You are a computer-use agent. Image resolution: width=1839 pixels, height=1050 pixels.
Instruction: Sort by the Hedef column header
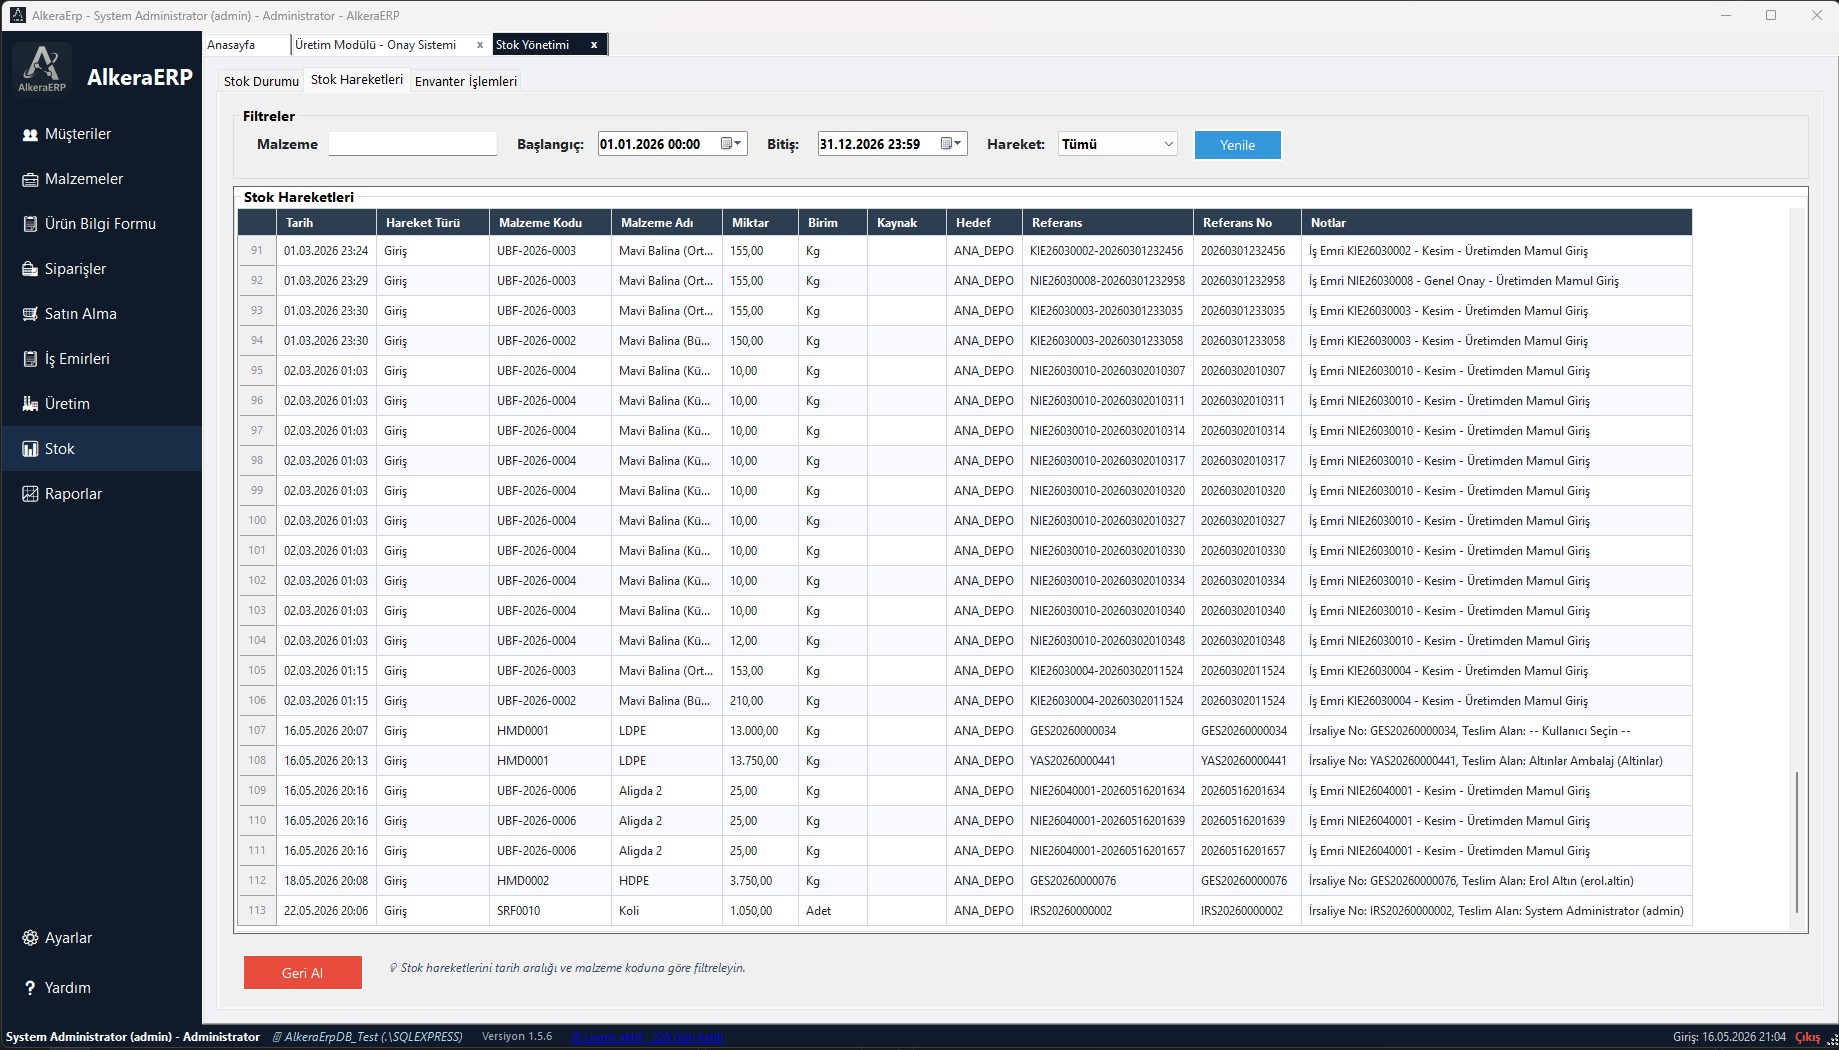pyautogui.click(x=984, y=223)
